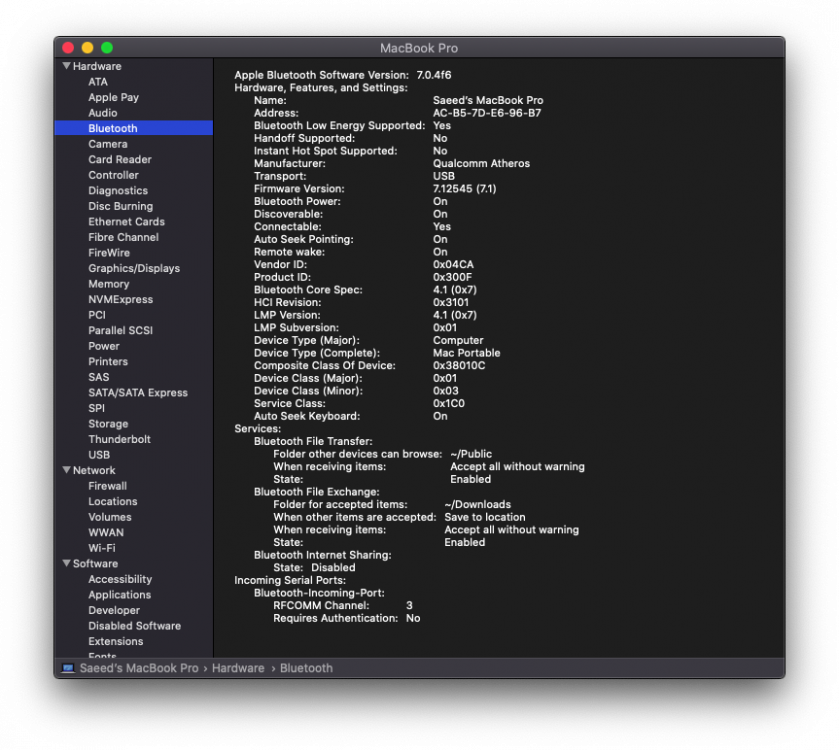
Task: Click the Network category label in sidebar
Action: 94,470
